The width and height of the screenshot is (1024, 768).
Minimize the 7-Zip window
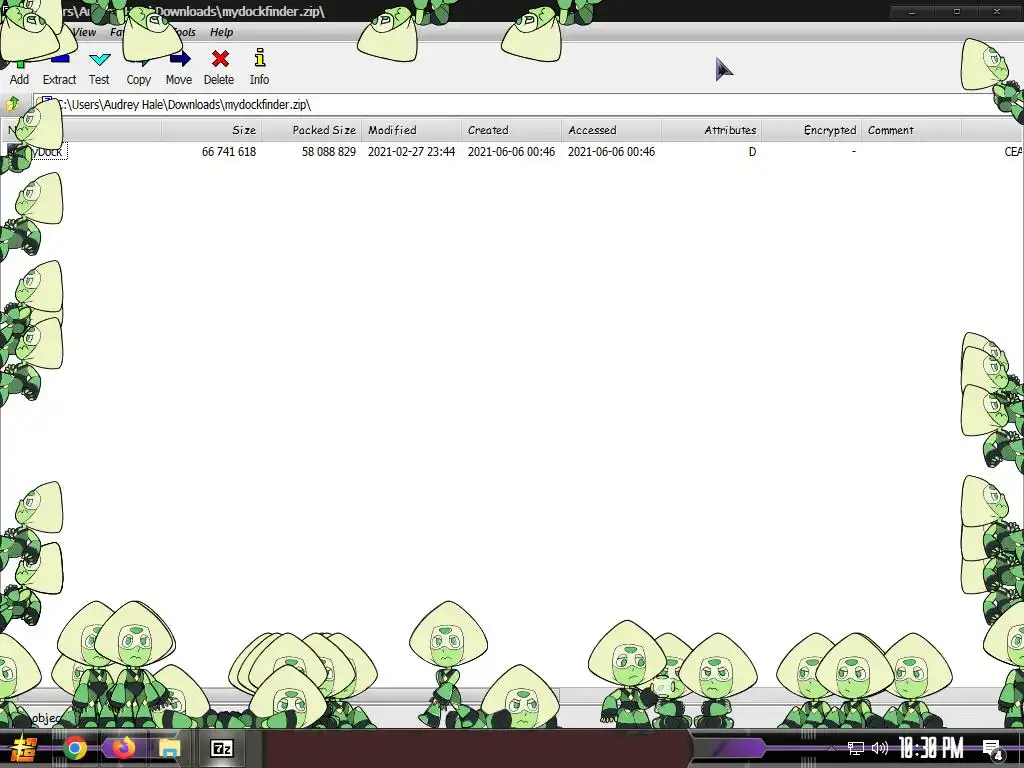point(912,11)
